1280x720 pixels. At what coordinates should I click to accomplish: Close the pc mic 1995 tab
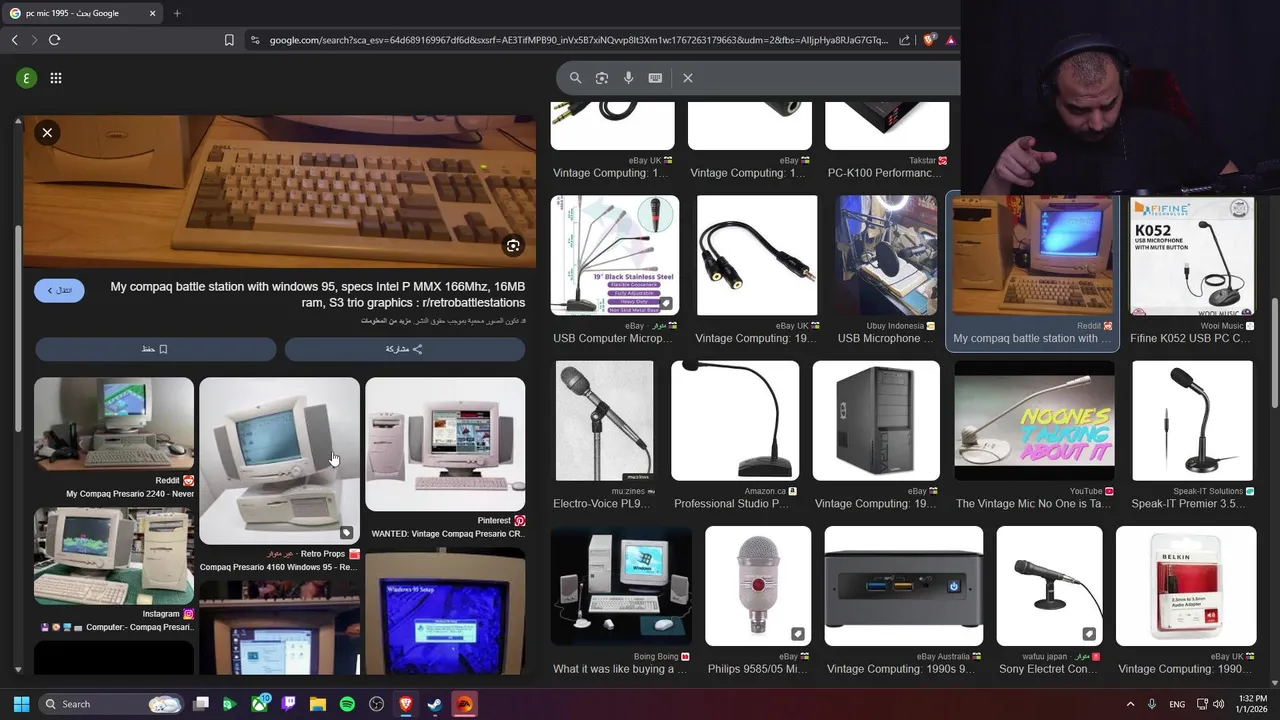[x=153, y=13]
